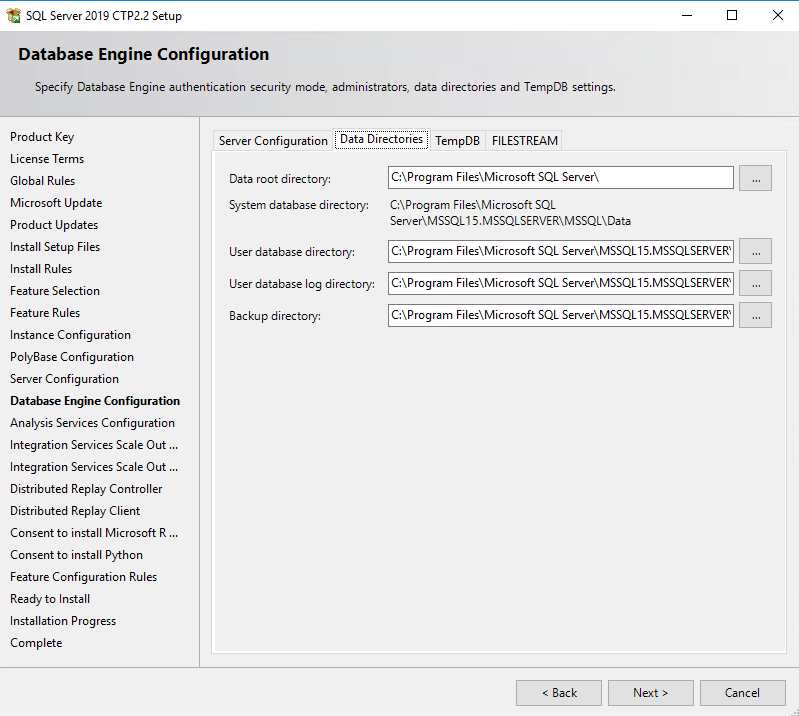Cancel the SQL Server setup
This screenshot has height=716, width=799.
click(742, 693)
